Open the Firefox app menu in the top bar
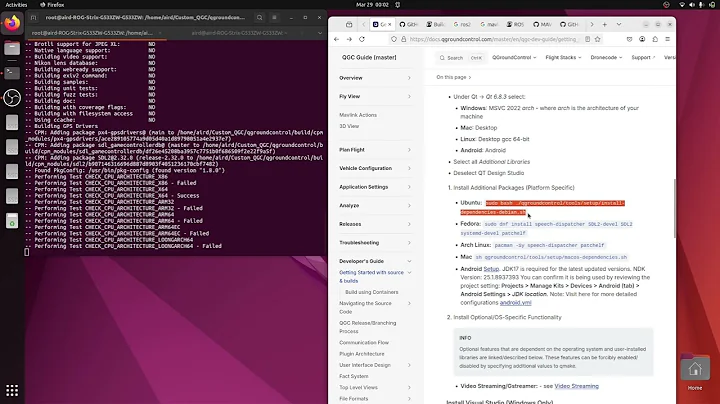This screenshot has width=720, height=404. tap(52, 5)
